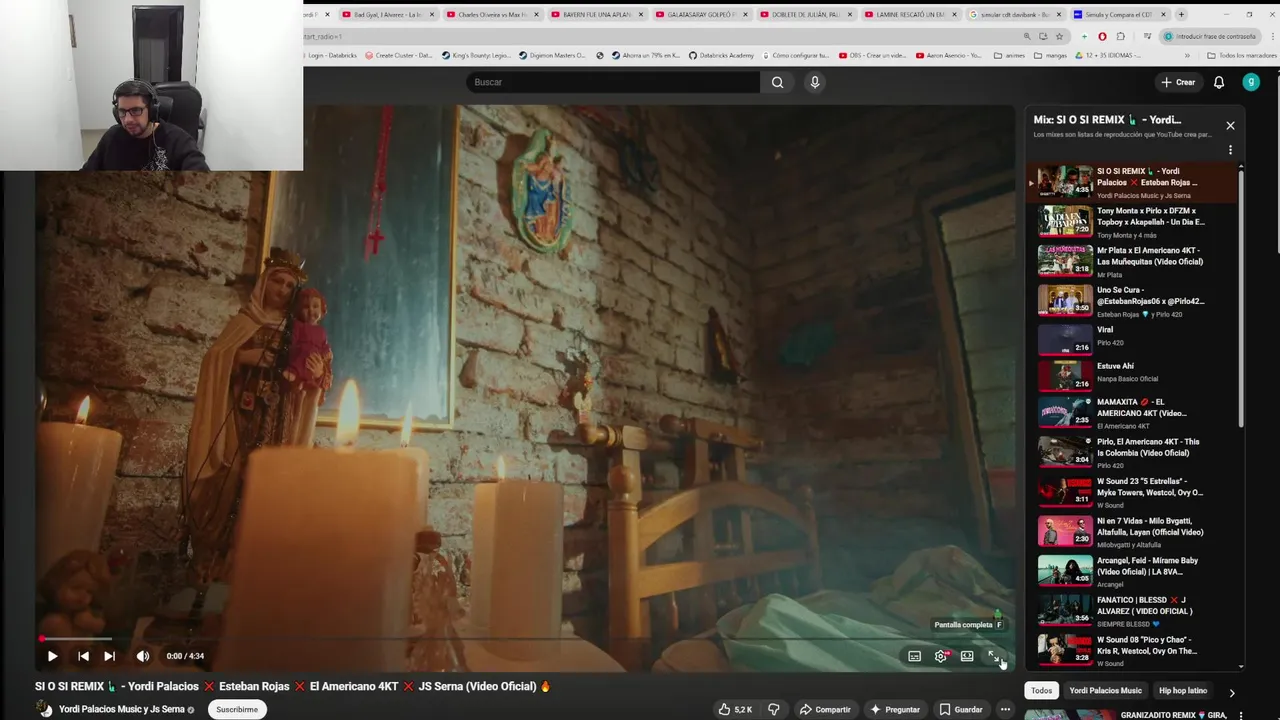1280x720 pixels.
Task: Close the Mix playlist panel
Action: tap(1230, 125)
